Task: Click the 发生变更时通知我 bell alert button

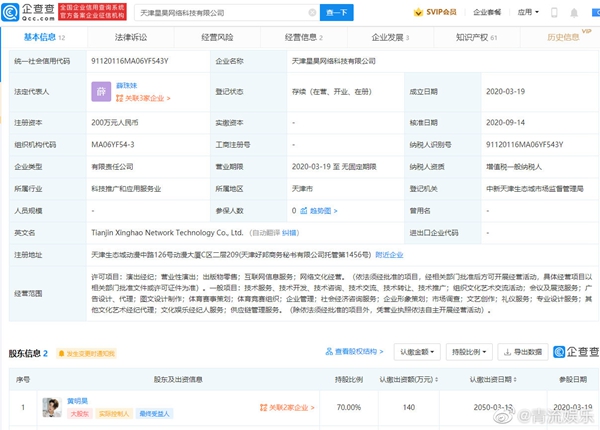Action: click(x=86, y=353)
